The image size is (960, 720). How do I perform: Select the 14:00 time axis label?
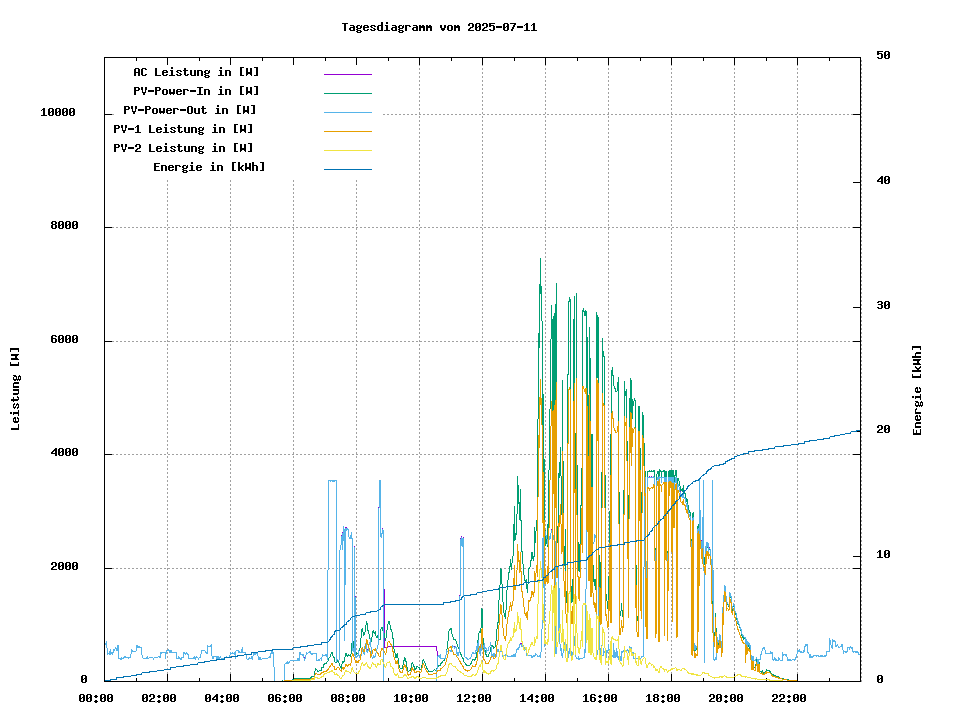point(537,697)
